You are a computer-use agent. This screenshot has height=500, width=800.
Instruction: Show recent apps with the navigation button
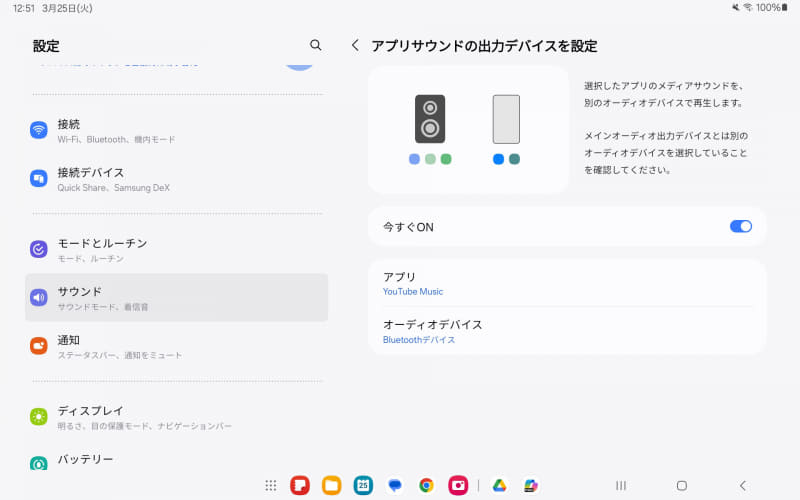tap(621, 485)
